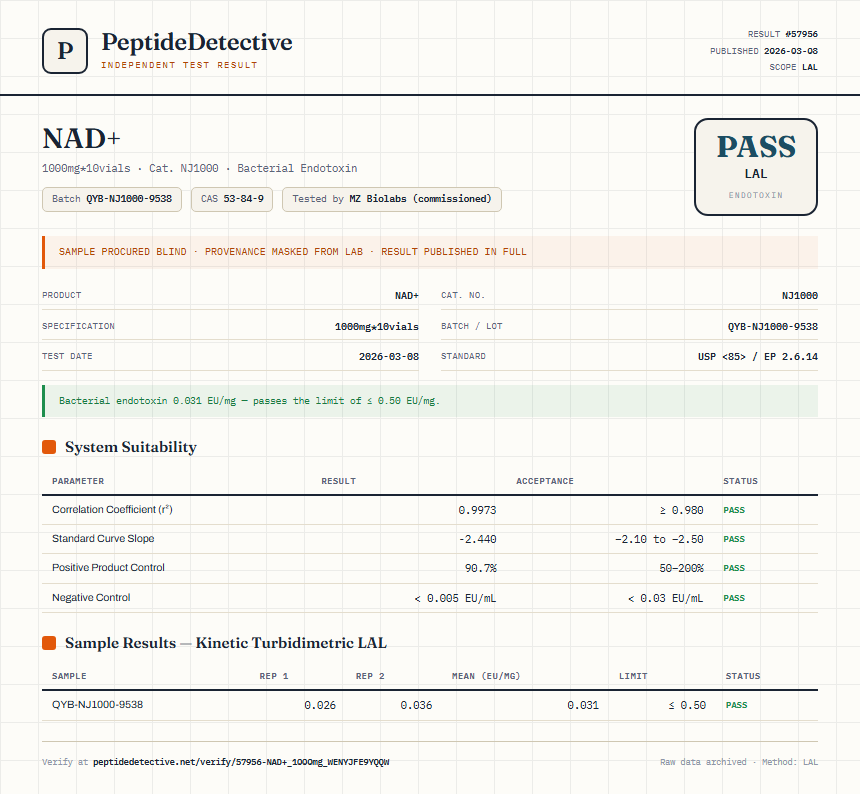Click the Batch QYB-NJ1000-9538 chip

coord(112,199)
